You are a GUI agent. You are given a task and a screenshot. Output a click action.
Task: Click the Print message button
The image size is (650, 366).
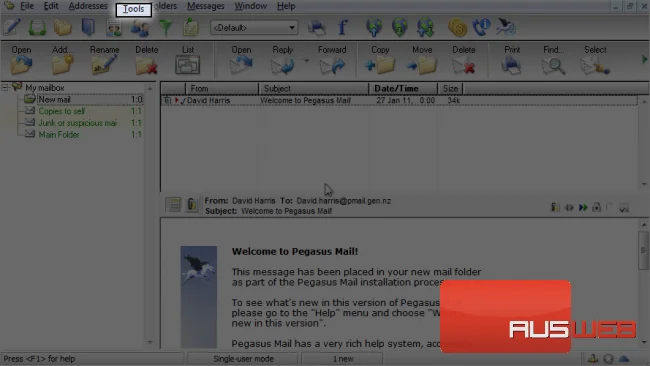(512, 60)
